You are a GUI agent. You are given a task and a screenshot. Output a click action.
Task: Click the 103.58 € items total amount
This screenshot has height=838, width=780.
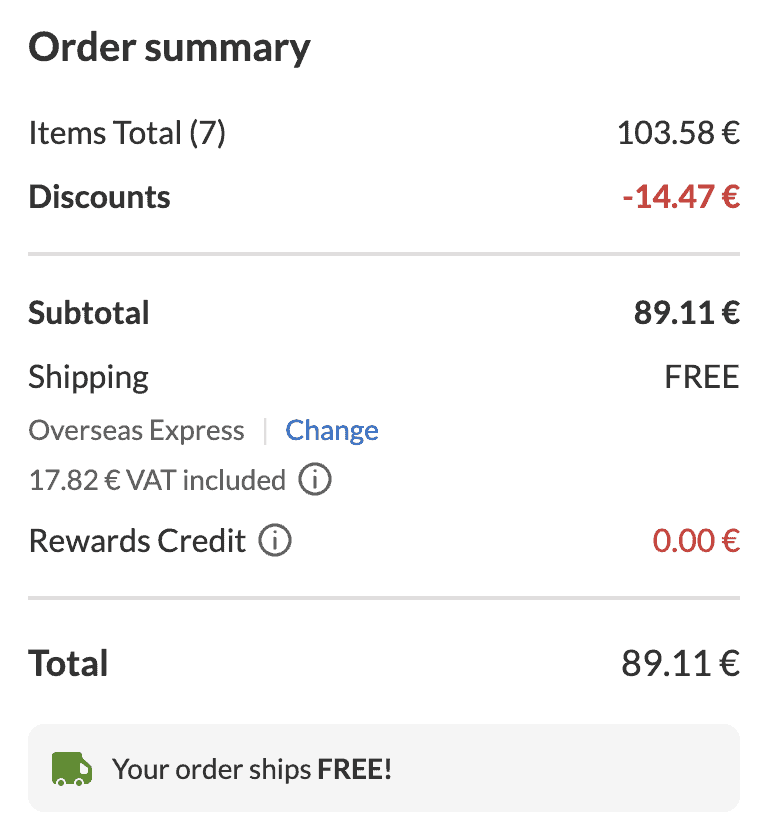pos(678,133)
